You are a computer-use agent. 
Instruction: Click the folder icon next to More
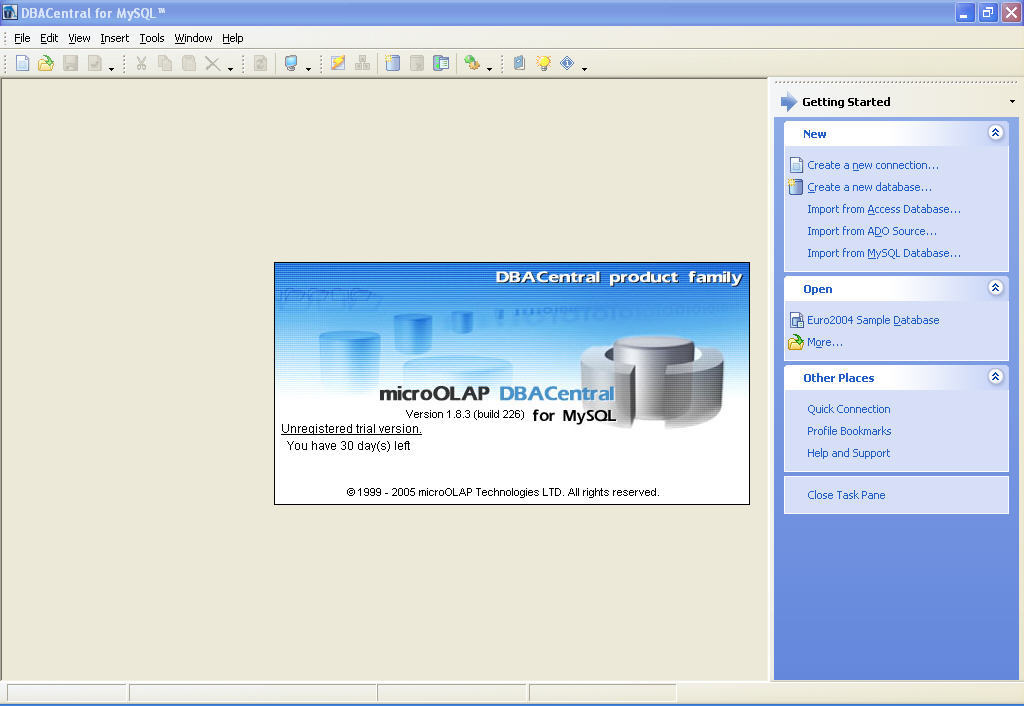click(795, 342)
